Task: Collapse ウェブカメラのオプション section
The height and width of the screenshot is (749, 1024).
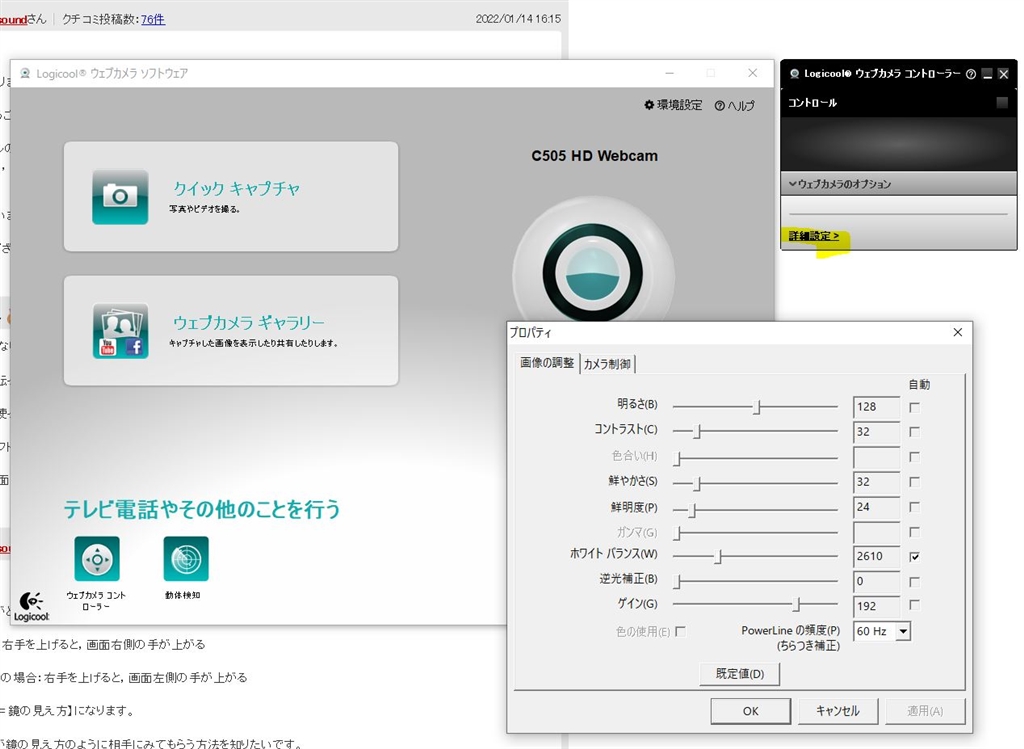Action: [x=899, y=183]
